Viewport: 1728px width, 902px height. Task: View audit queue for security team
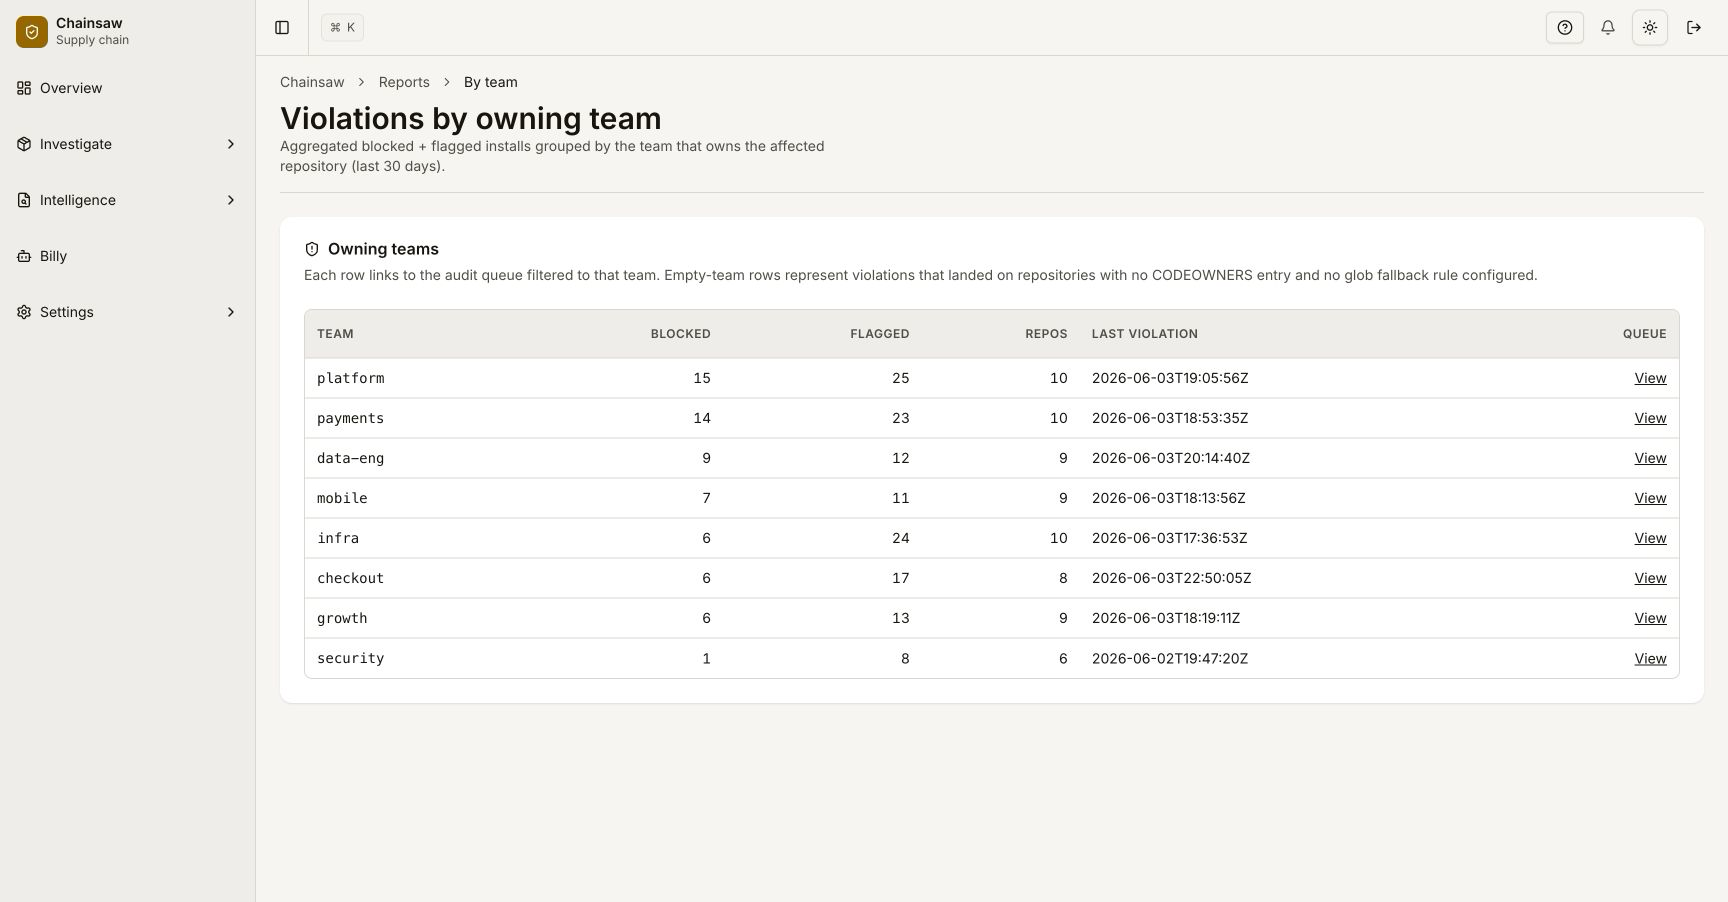click(x=1650, y=658)
